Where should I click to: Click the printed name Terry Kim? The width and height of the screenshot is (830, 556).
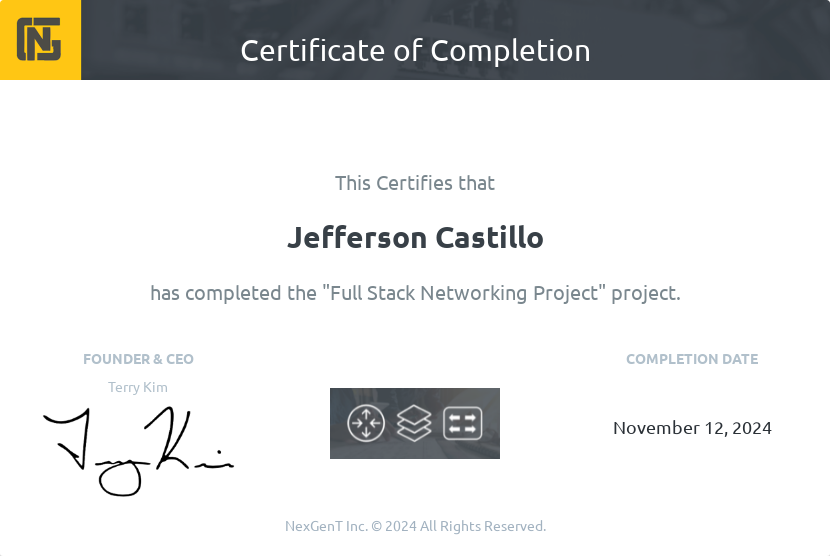(x=138, y=387)
